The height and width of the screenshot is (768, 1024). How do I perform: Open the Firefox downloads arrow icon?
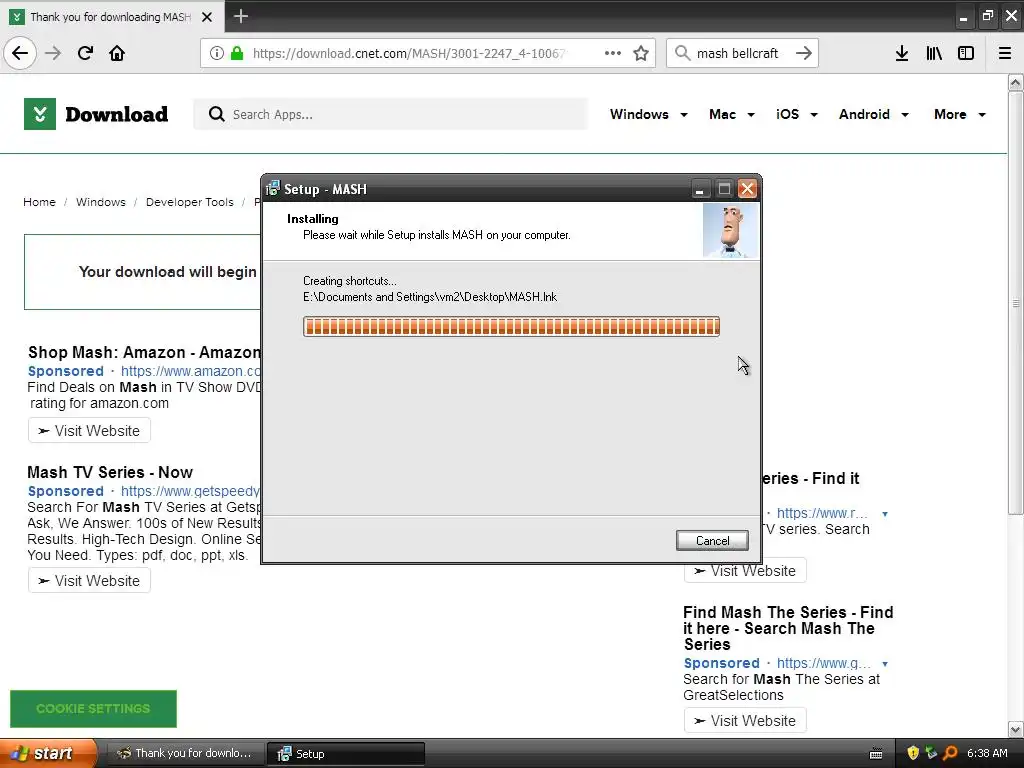(902, 53)
